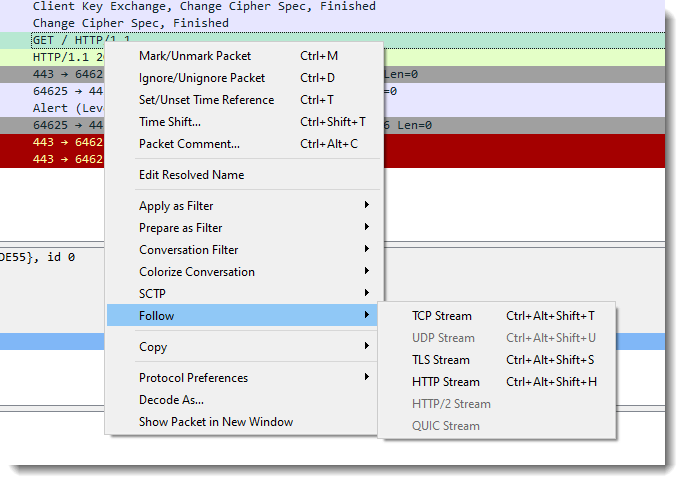Open Conversation Filter submenu
Viewport: 685px width, 485px height.
pyautogui.click(x=189, y=250)
